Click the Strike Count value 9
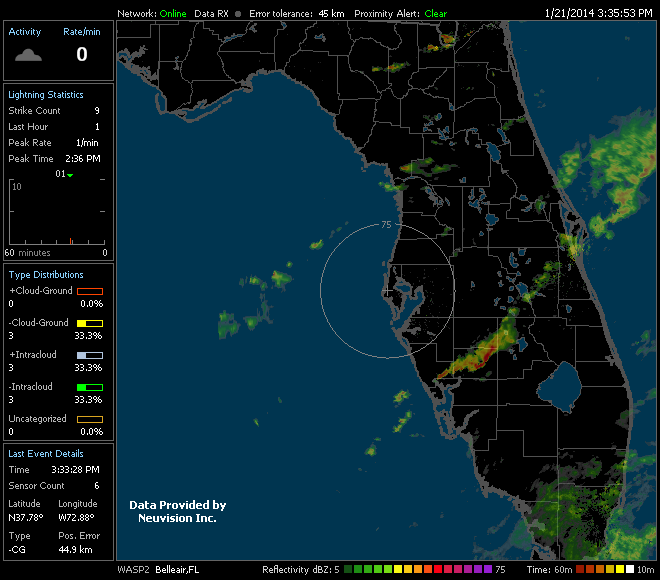 pyautogui.click(x=97, y=111)
